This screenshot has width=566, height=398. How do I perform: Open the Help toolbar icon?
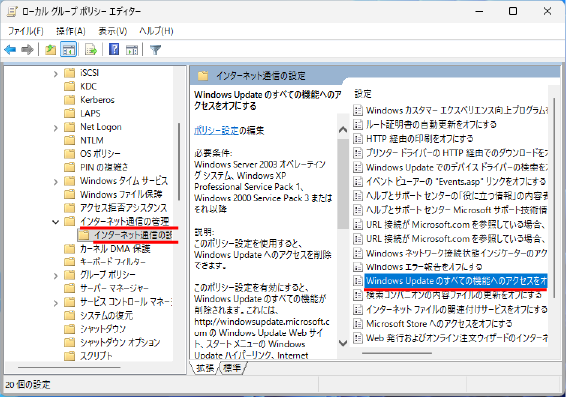(114, 49)
